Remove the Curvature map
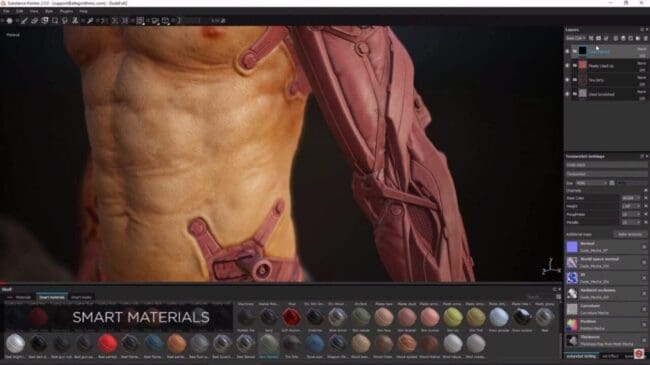The width and height of the screenshot is (650, 365). [x=644, y=309]
